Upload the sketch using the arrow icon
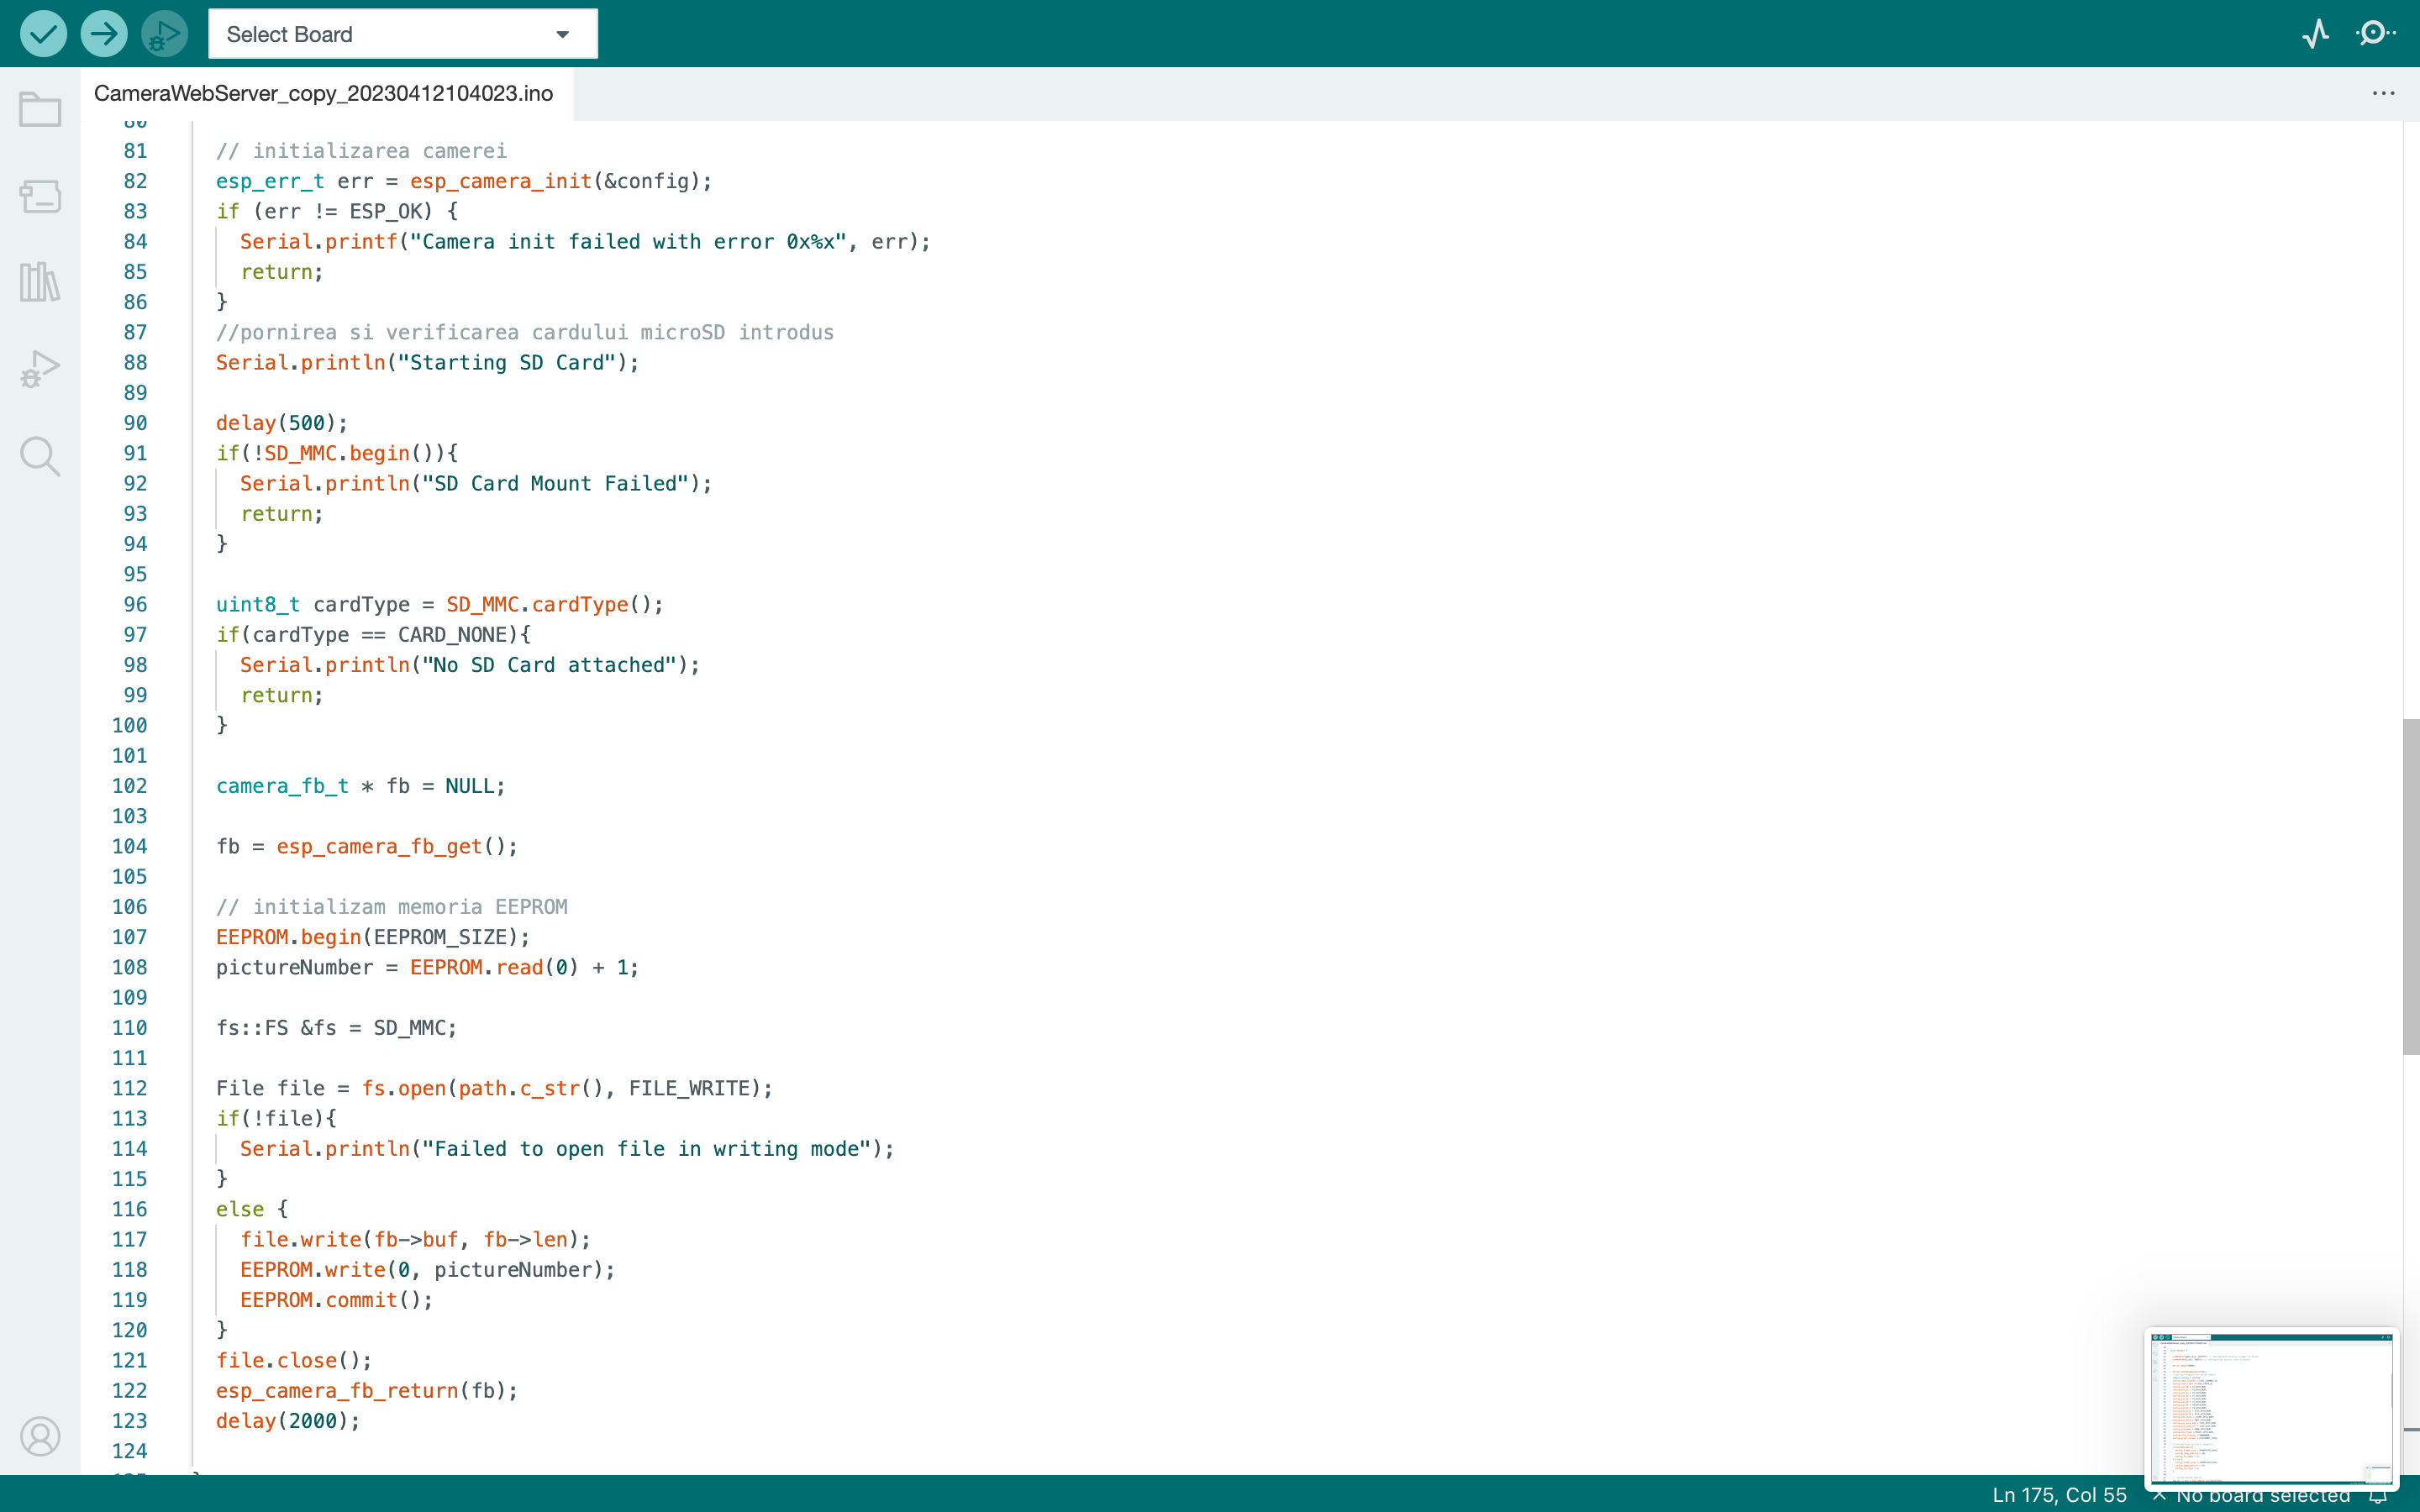 click(x=103, y=33)
